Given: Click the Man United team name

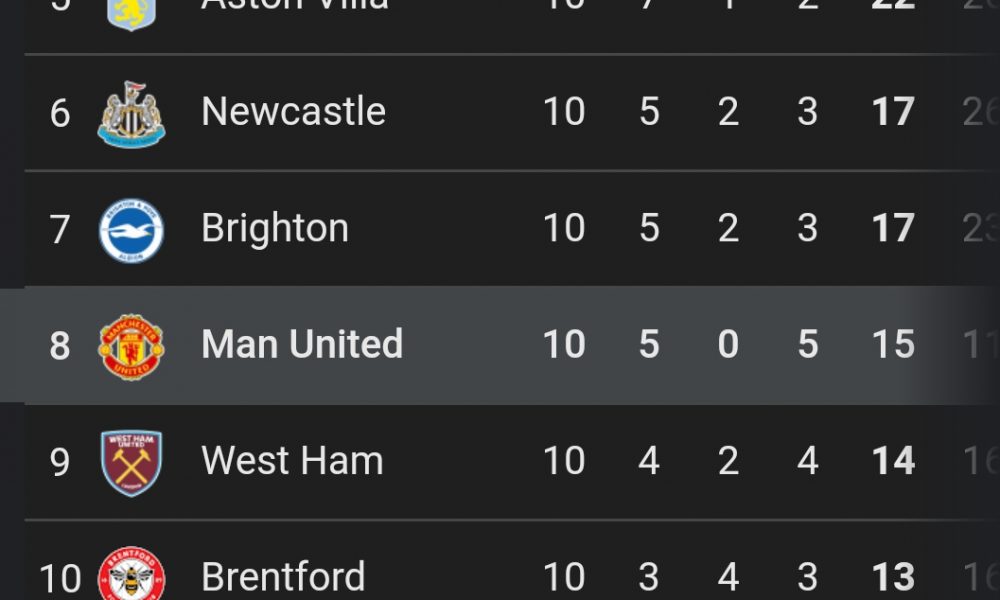Looking at the screenshot, I should (302, 345).
